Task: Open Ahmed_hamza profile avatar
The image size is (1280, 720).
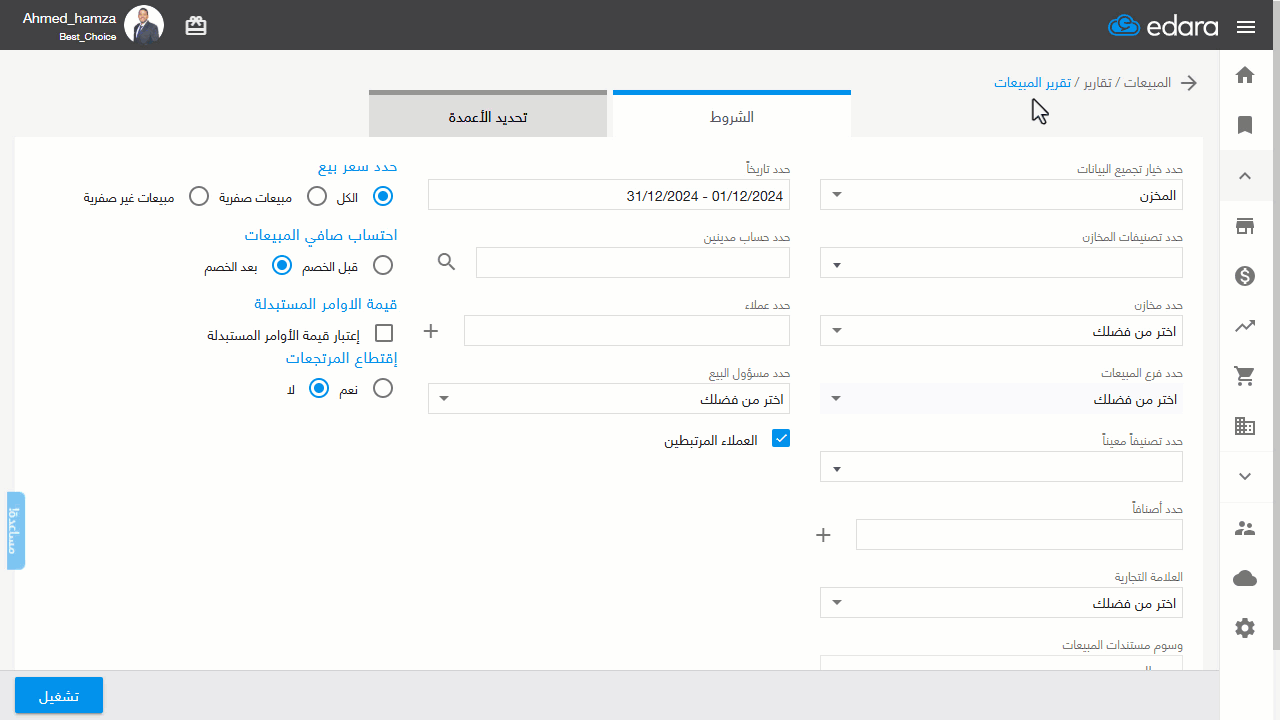Action: (144, 25)
